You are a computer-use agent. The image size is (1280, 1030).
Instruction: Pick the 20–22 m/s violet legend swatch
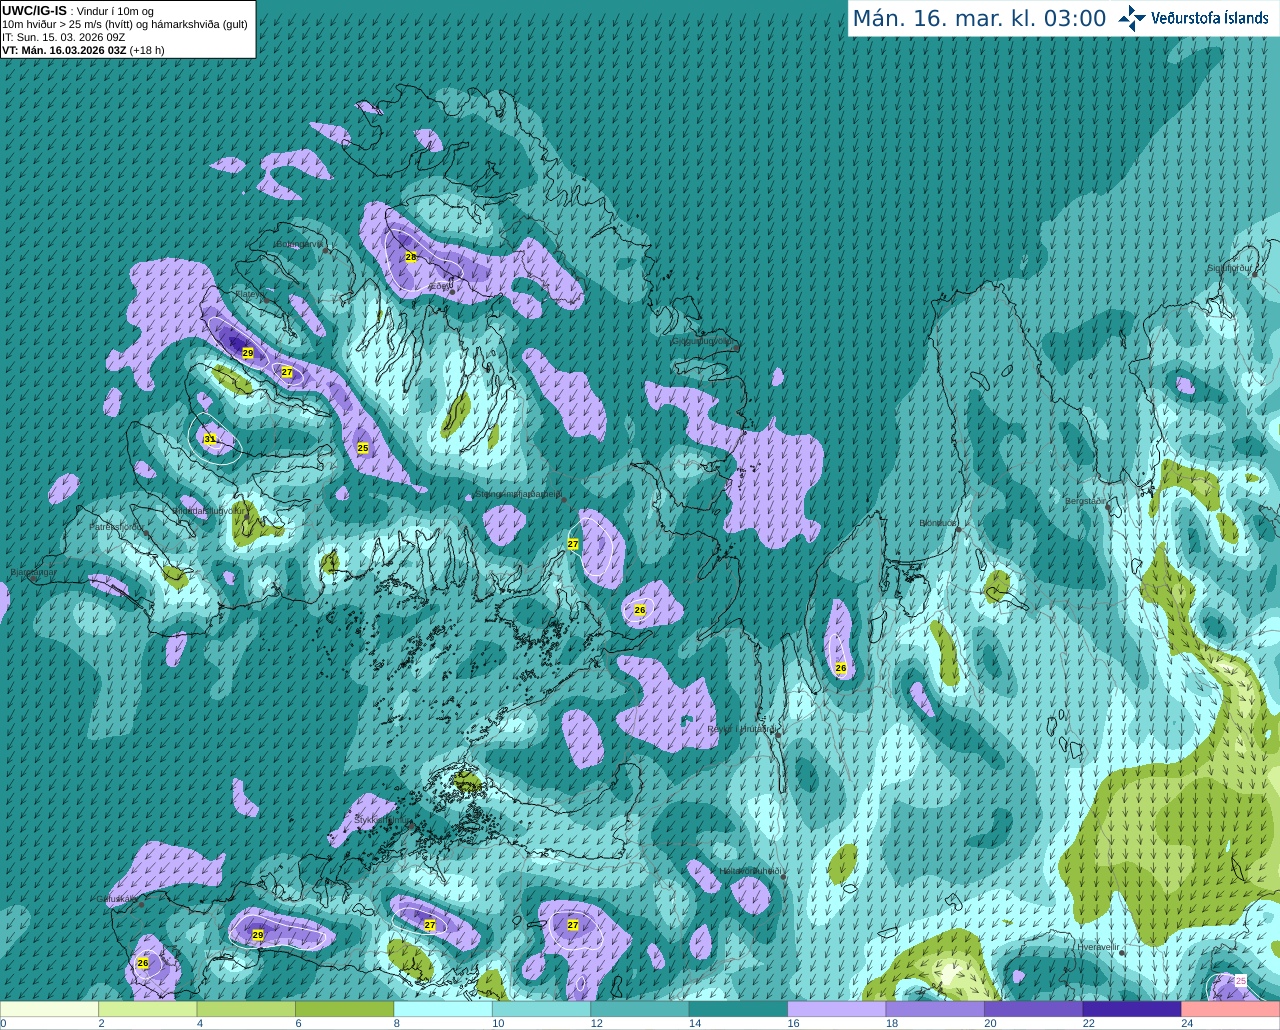pos(1034,1009)
